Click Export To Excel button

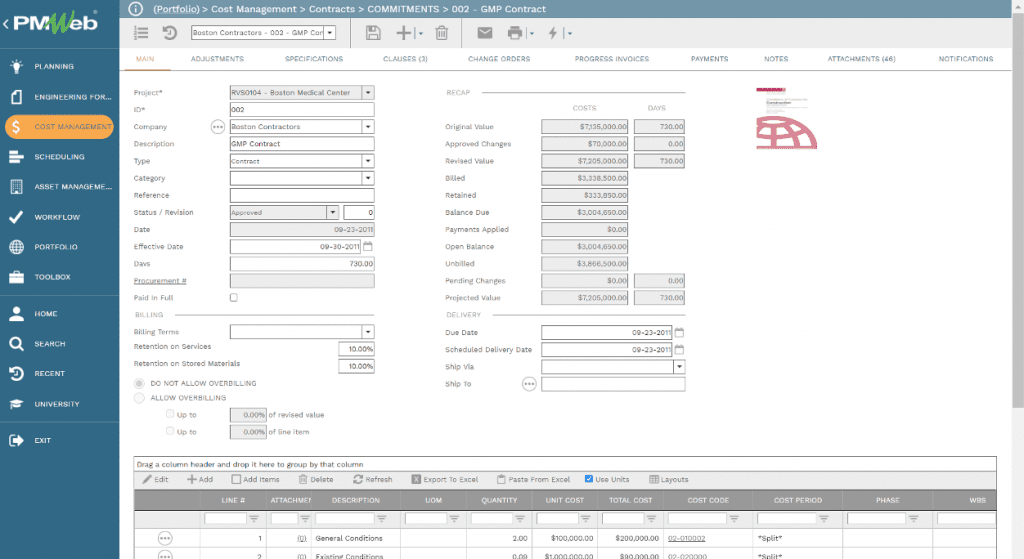pos(445,479)
